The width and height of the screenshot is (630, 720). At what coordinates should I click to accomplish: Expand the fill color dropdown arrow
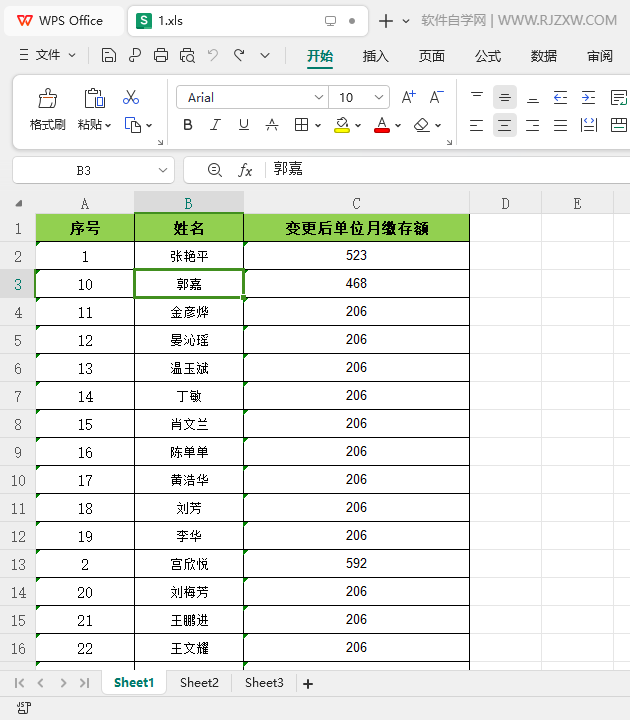click(358, 125)
